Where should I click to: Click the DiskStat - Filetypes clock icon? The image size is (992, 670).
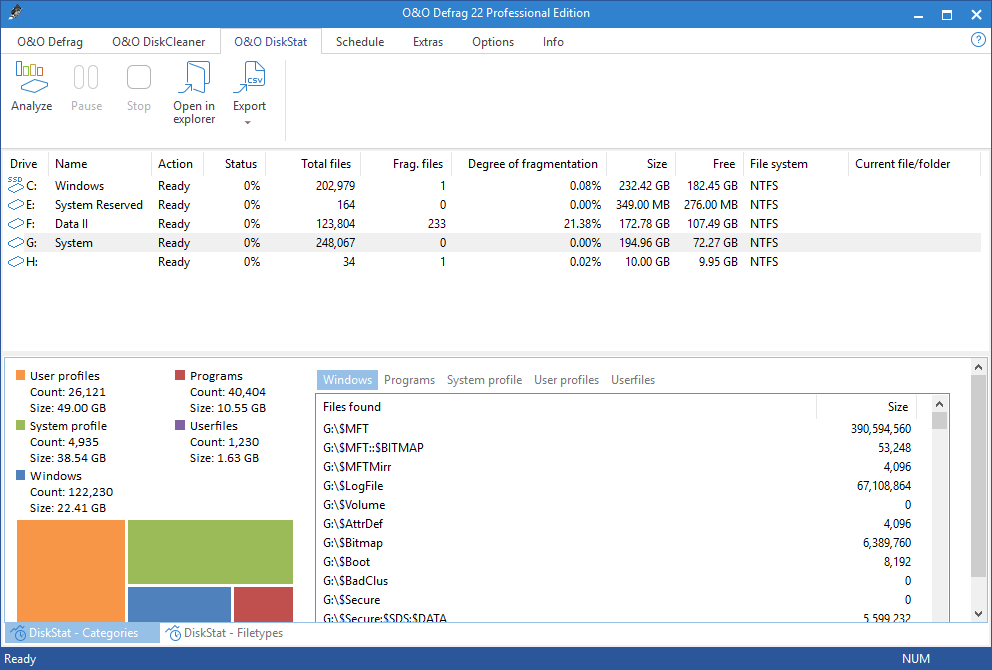click(173, 633)
